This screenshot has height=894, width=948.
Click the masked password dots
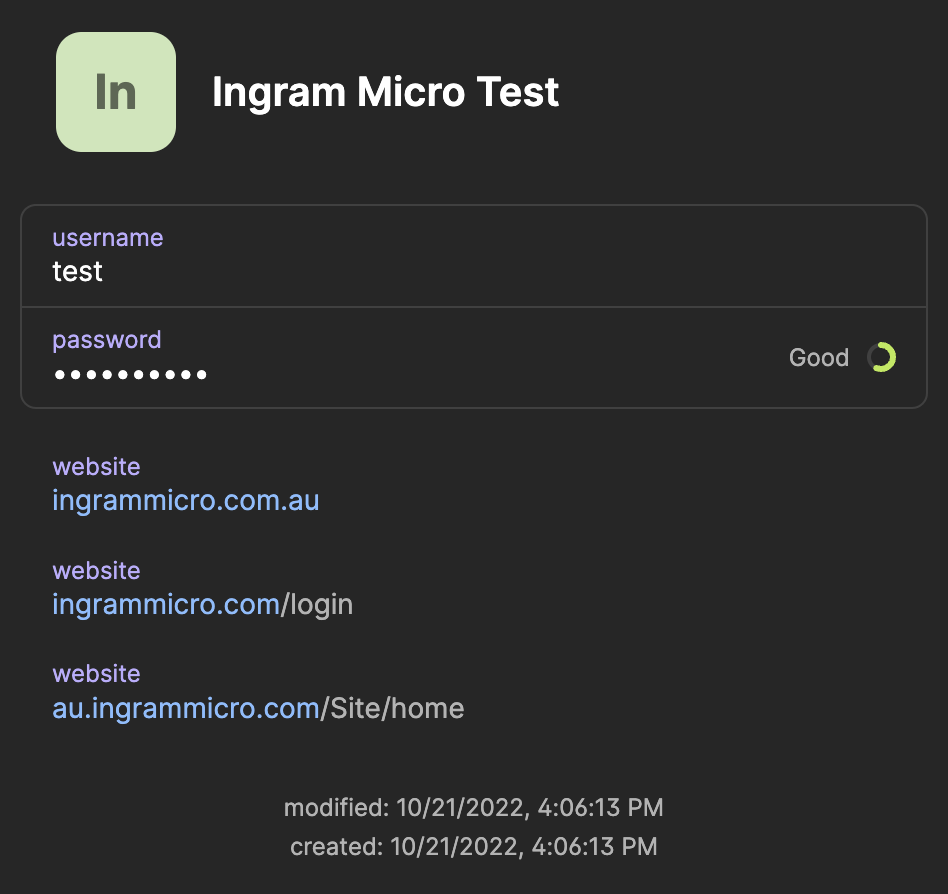click(130, 375)
